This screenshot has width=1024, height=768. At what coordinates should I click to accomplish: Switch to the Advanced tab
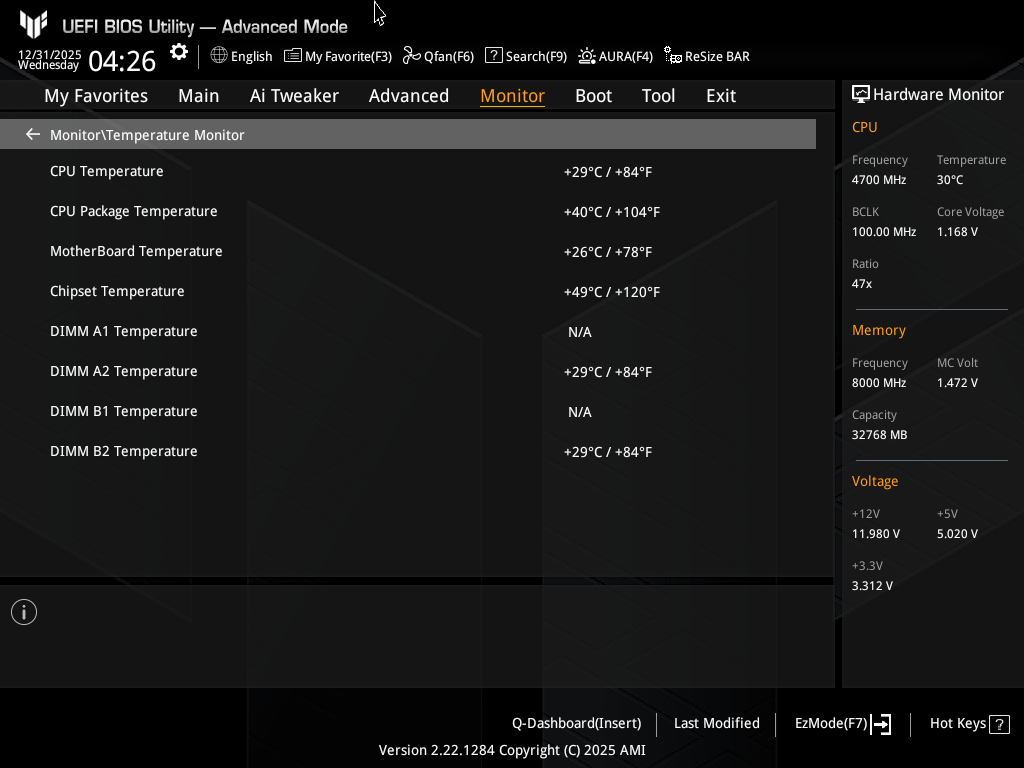click(x=408, y=96)
